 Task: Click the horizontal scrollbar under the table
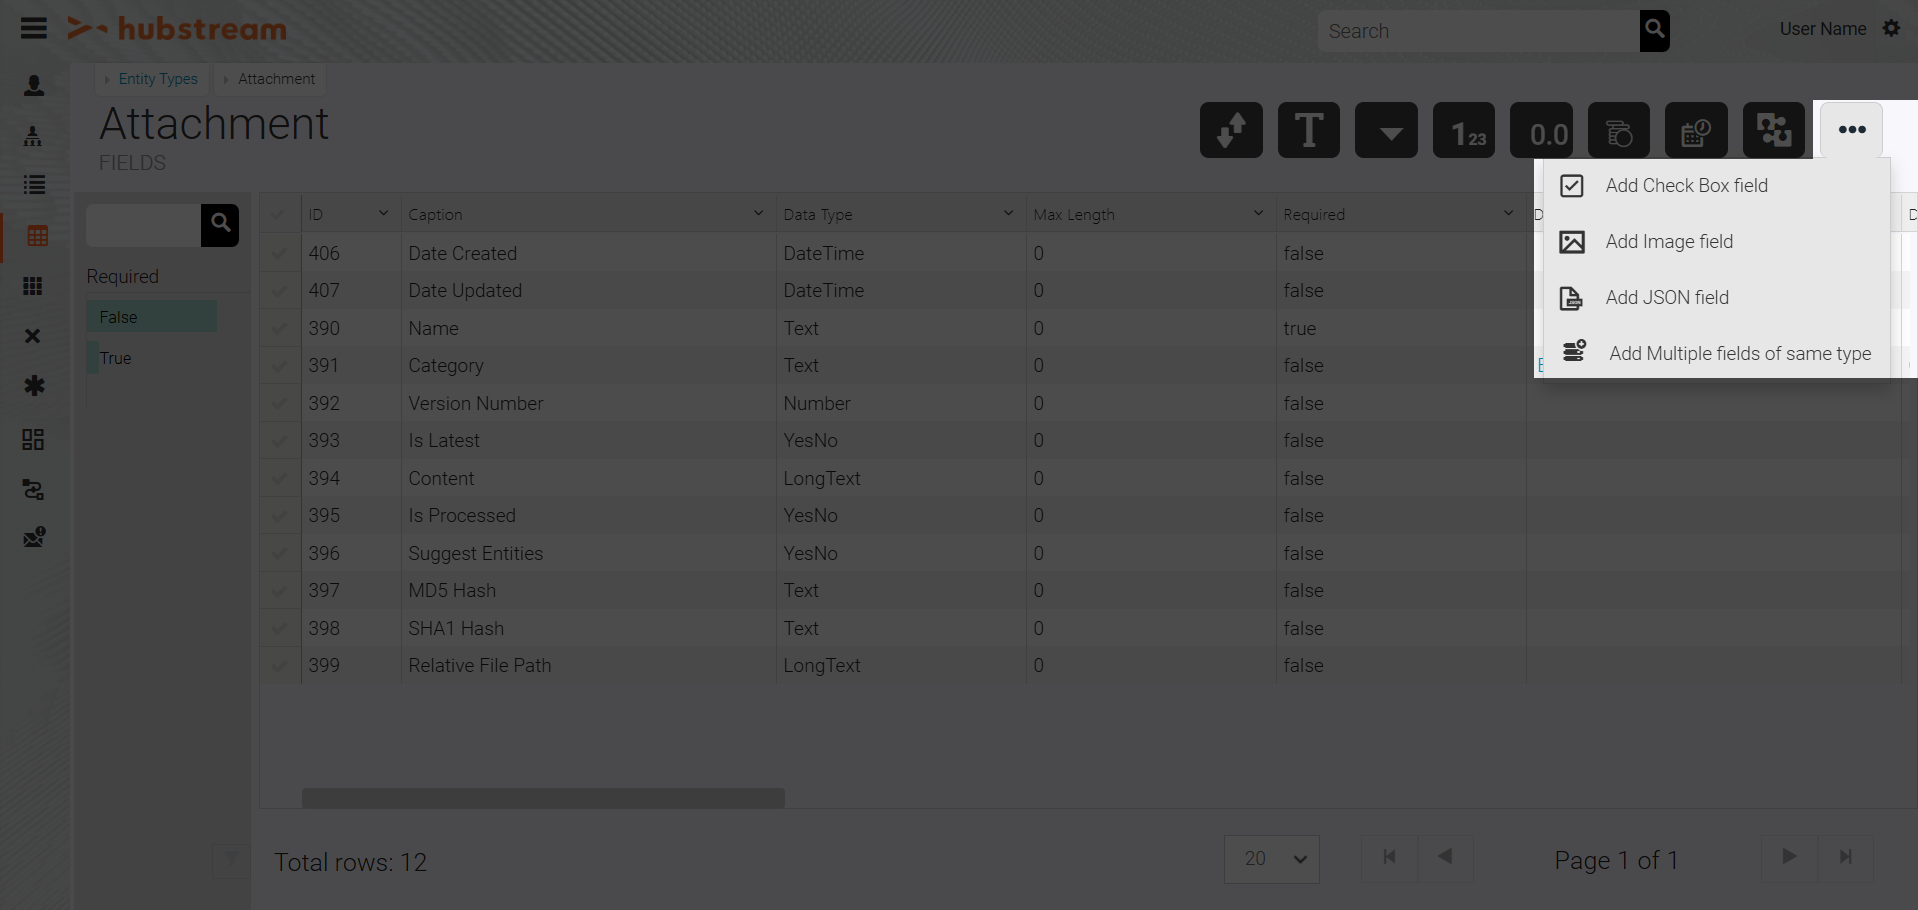[543, 798]
